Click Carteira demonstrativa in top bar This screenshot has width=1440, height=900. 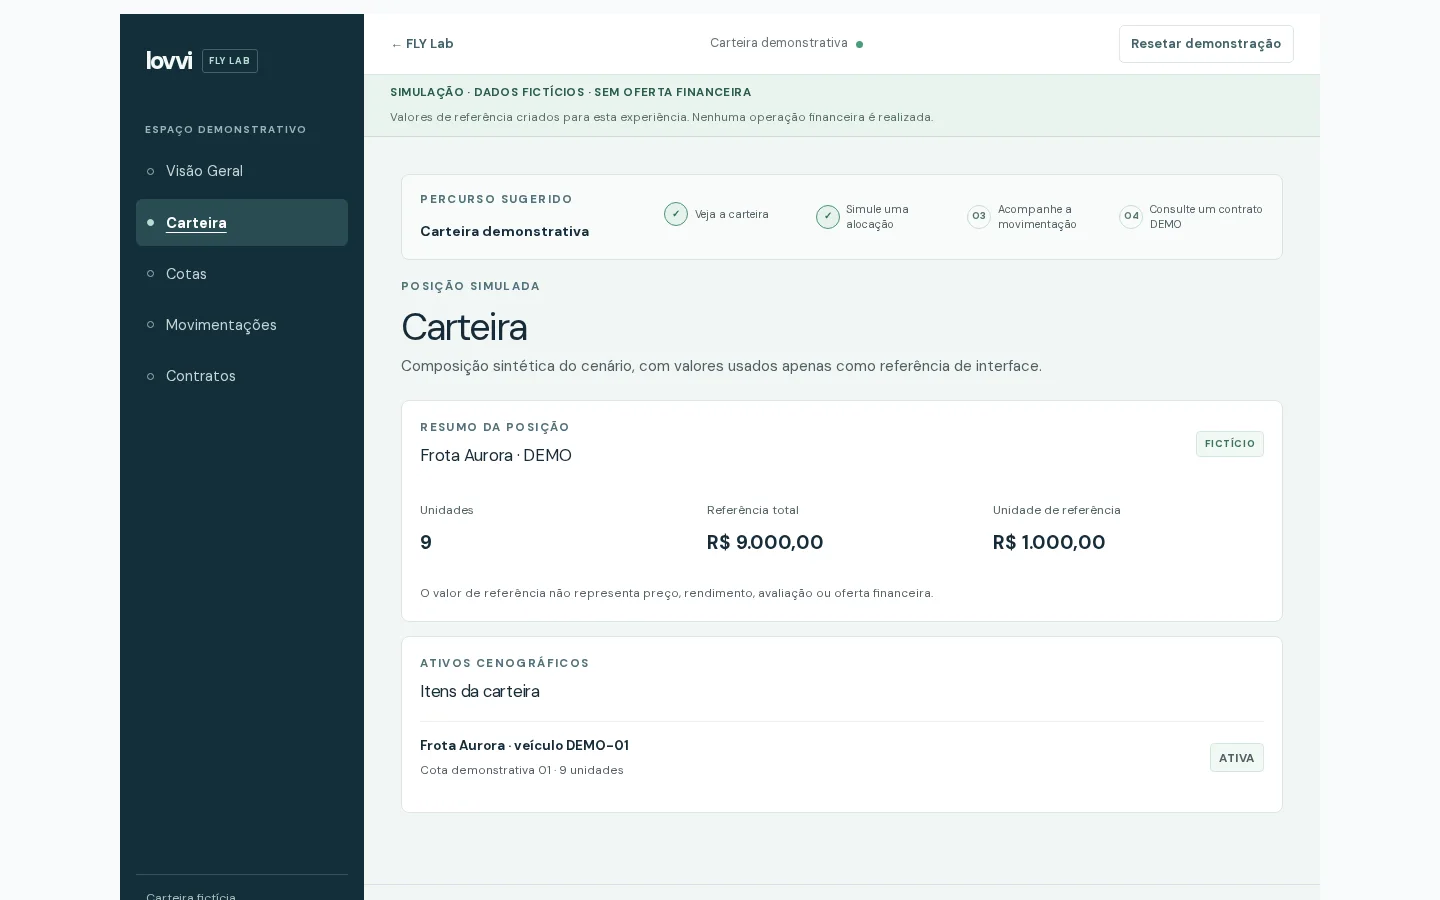tap(779, 43)
